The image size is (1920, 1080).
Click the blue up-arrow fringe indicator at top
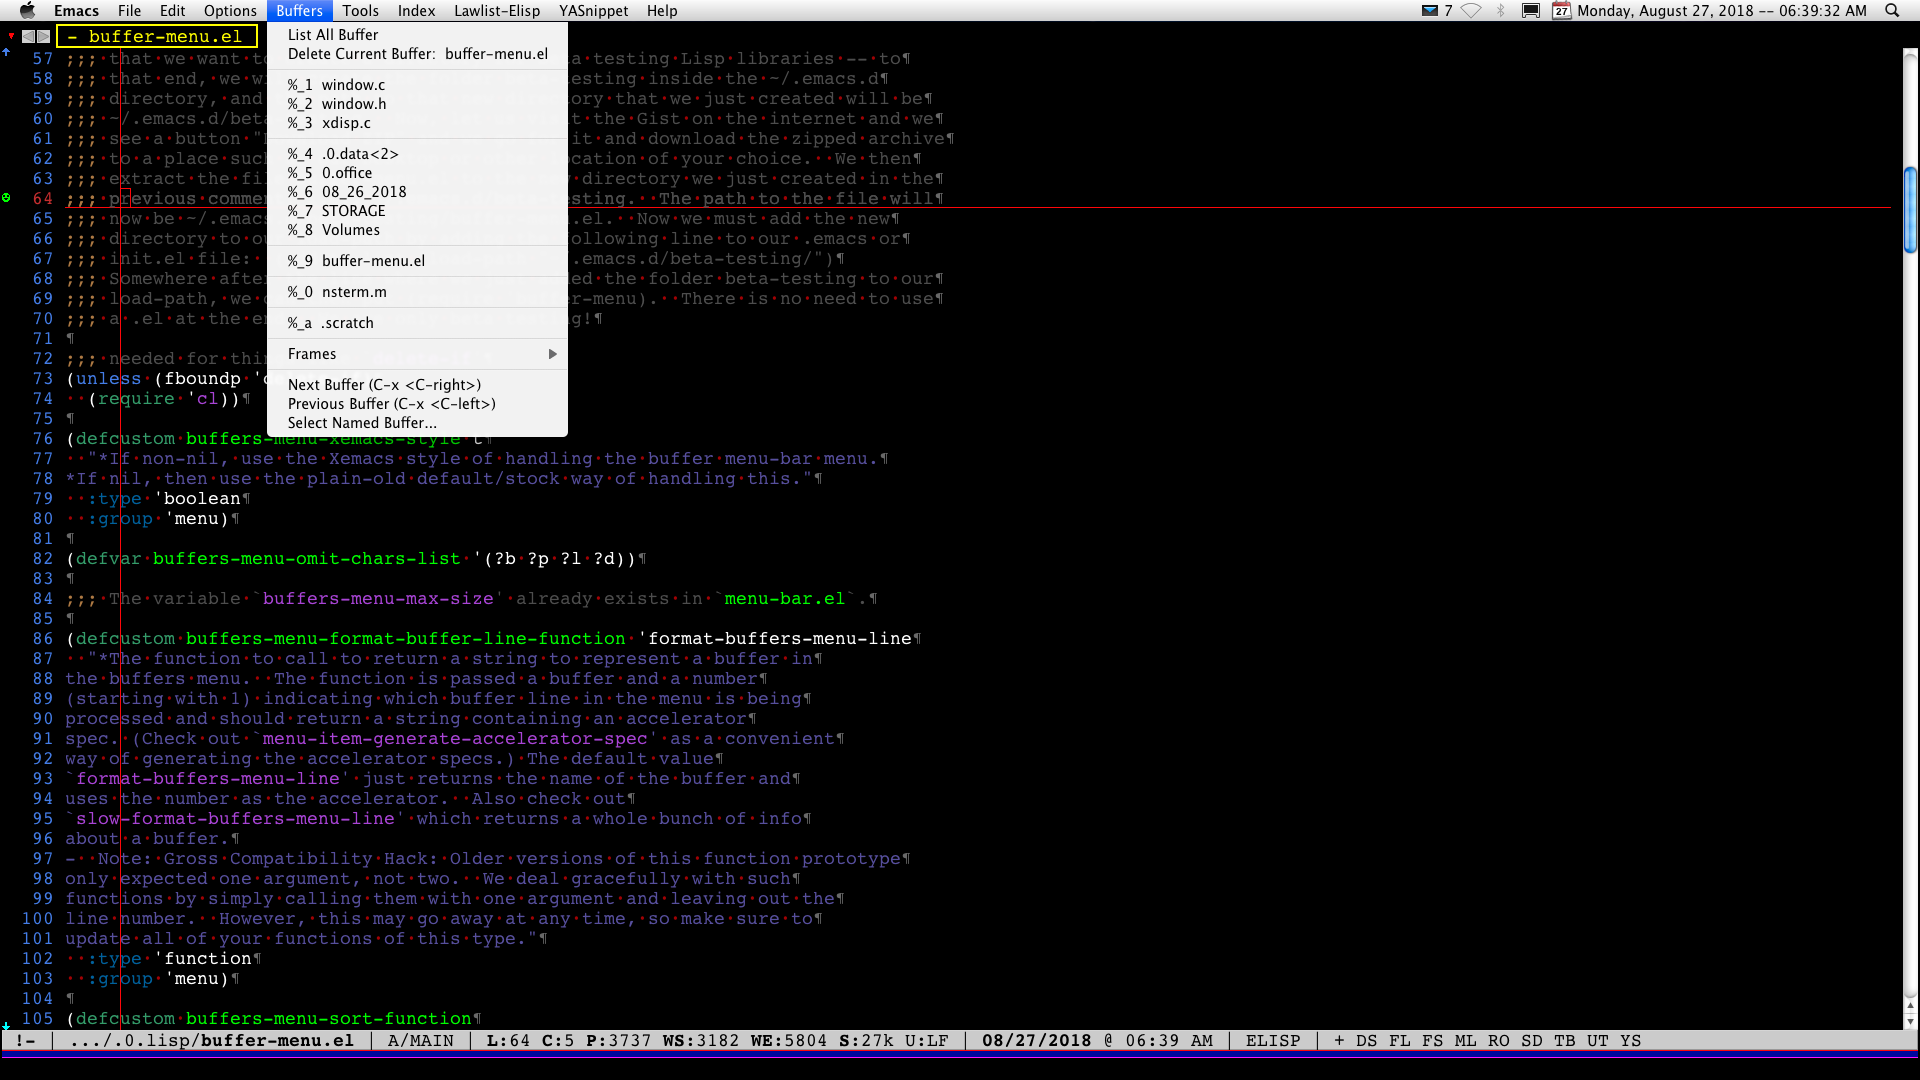pos(6,52)
